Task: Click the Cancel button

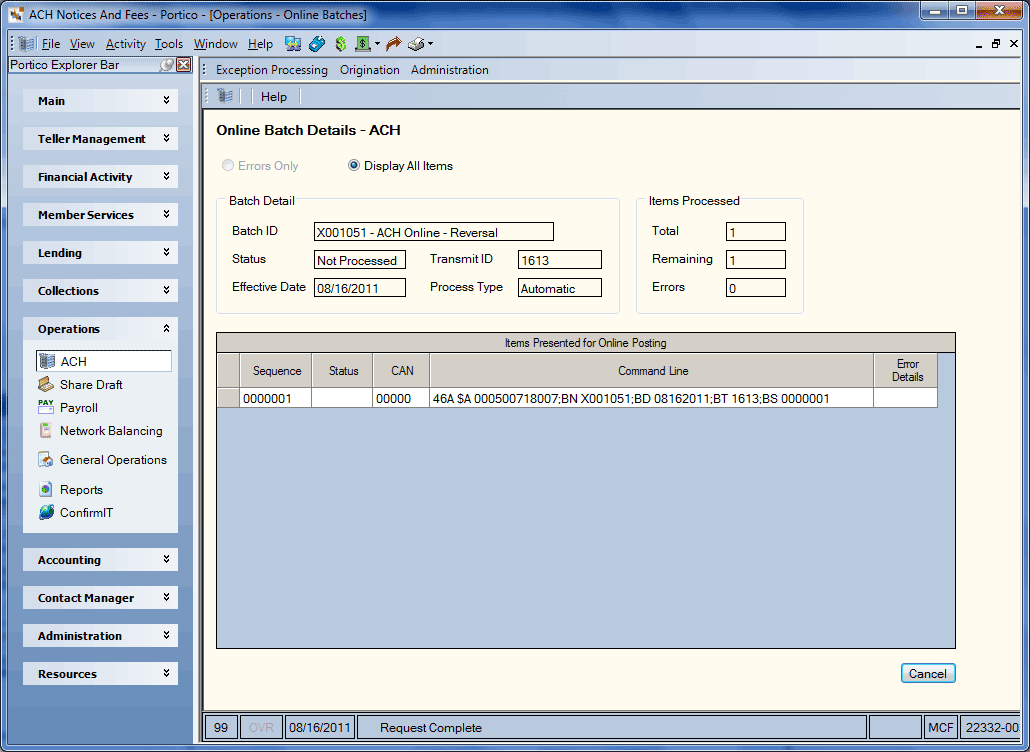Action: (928, 674)
